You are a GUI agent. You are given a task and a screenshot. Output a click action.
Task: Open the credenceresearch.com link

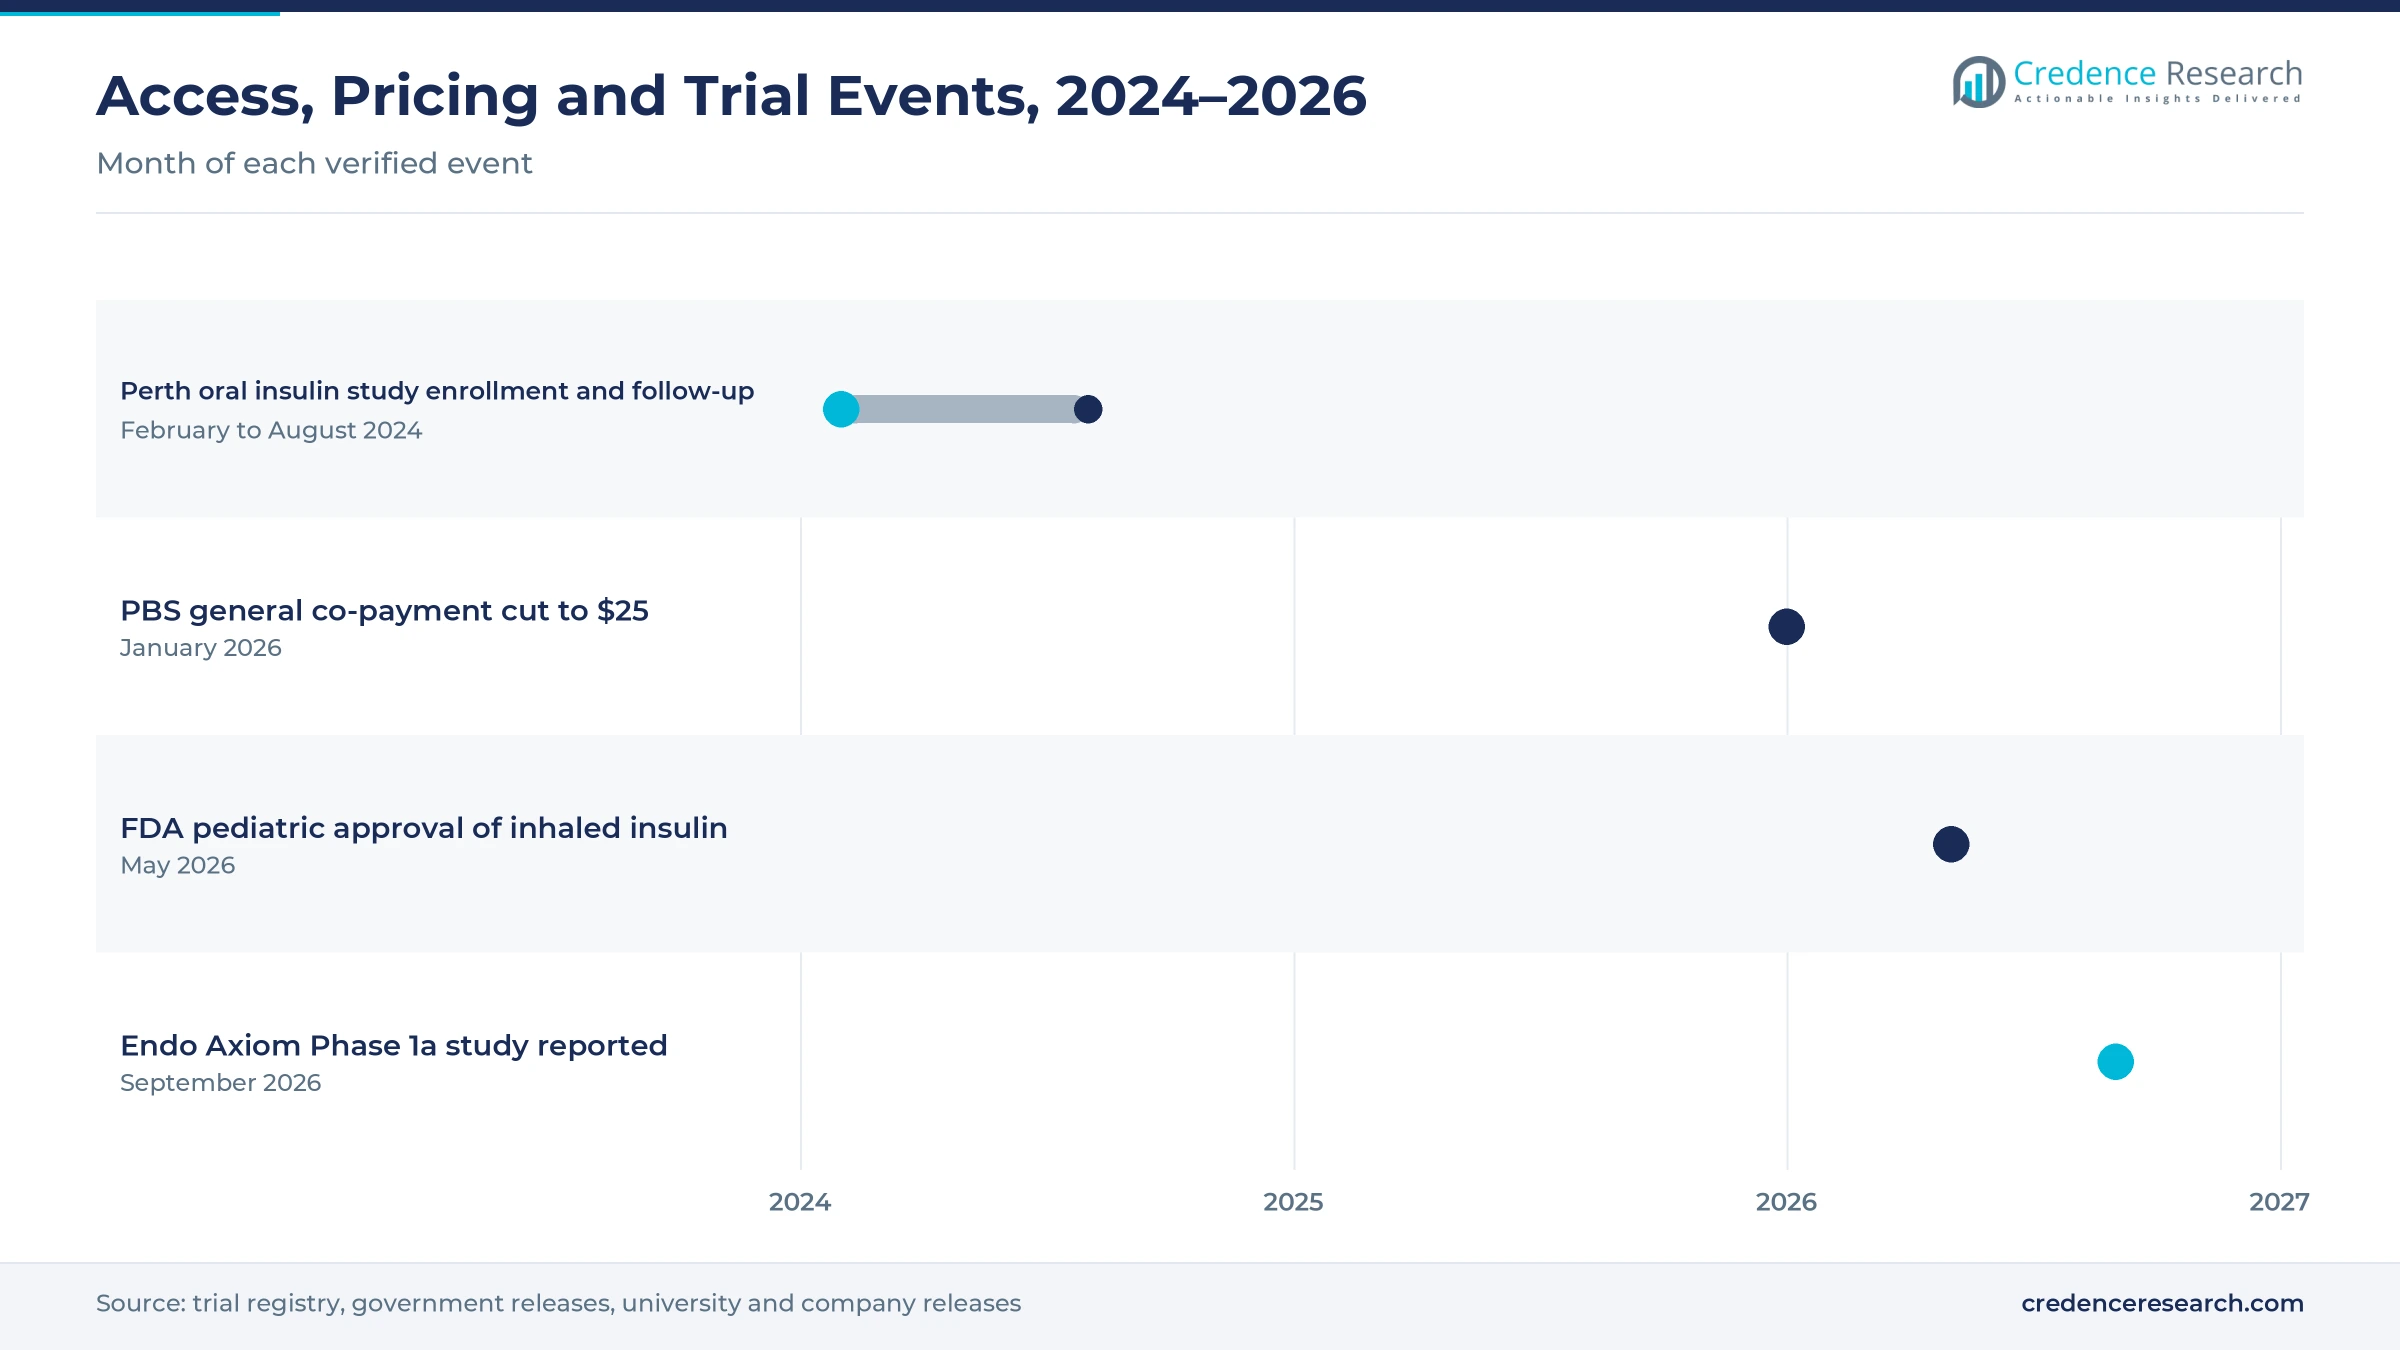(2162, 1303)
